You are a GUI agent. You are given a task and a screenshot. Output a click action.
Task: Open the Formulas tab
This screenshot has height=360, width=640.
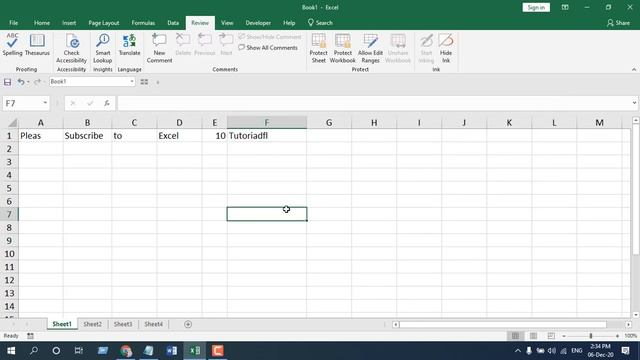pos(143,23)
